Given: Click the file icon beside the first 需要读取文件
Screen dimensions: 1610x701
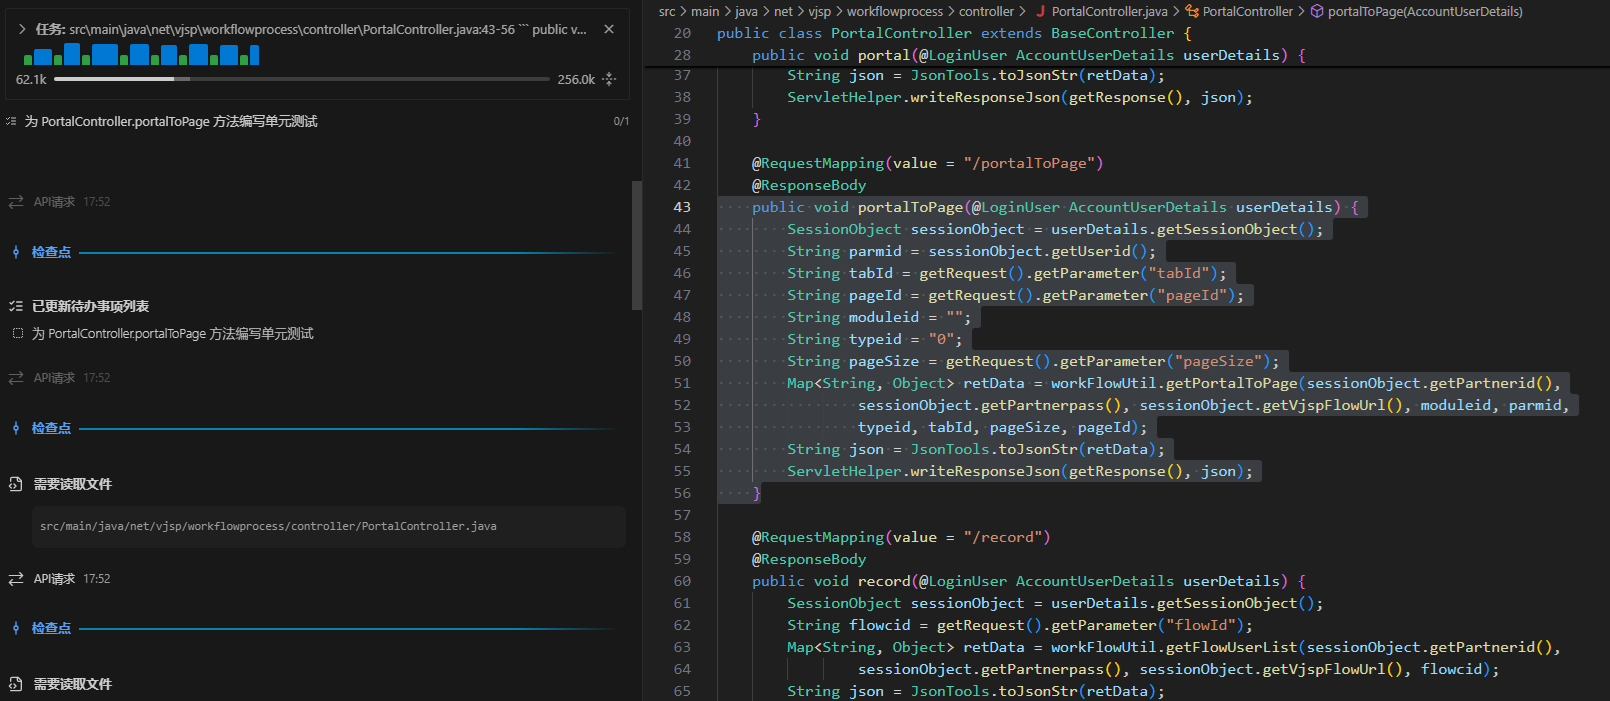Looking at the screenshot, I should (x=16, y=484).
